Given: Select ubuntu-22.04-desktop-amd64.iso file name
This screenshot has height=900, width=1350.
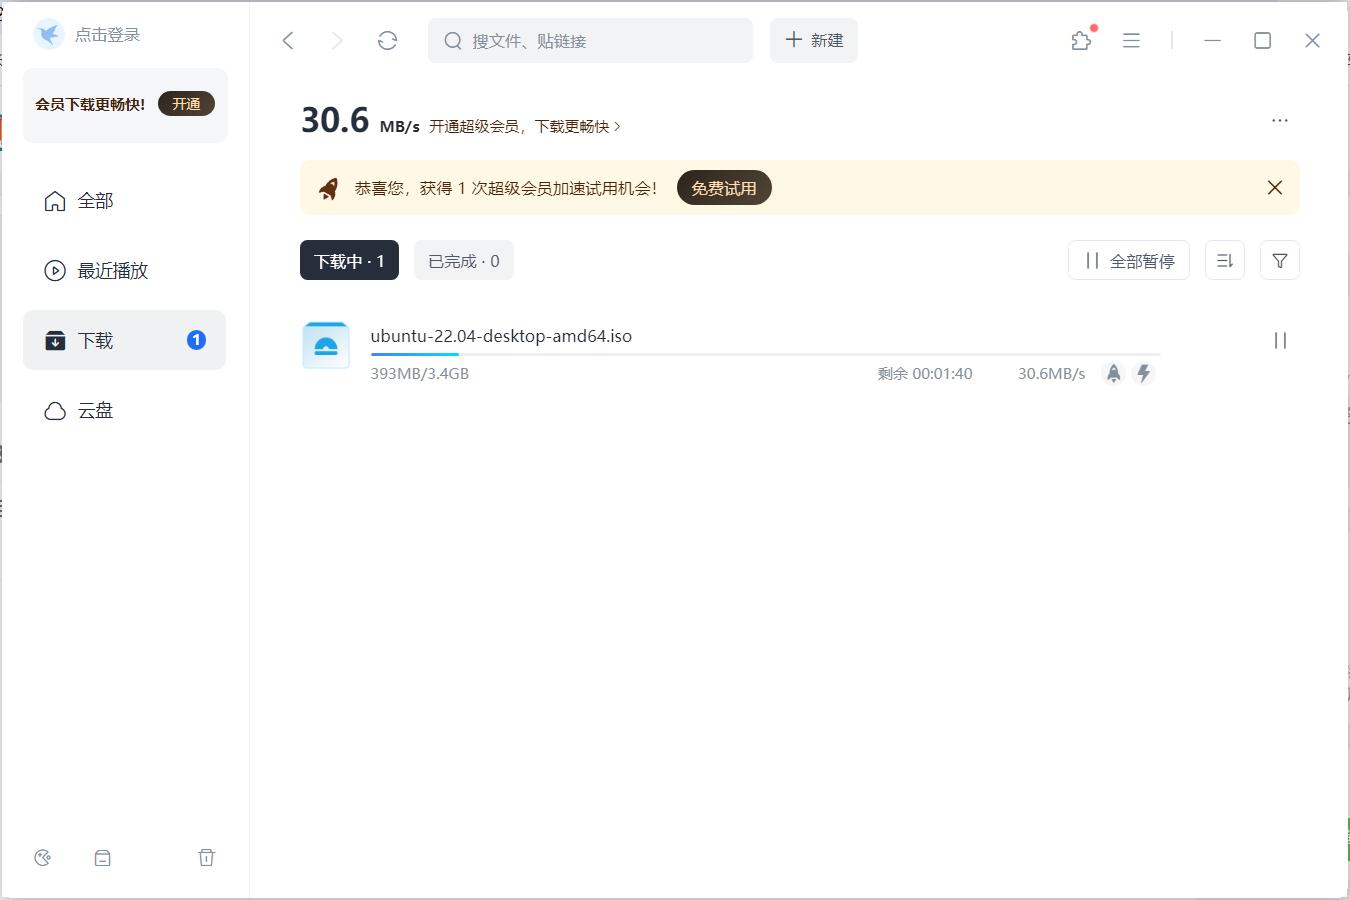Looking at the screenshot, I should (501, 336).
